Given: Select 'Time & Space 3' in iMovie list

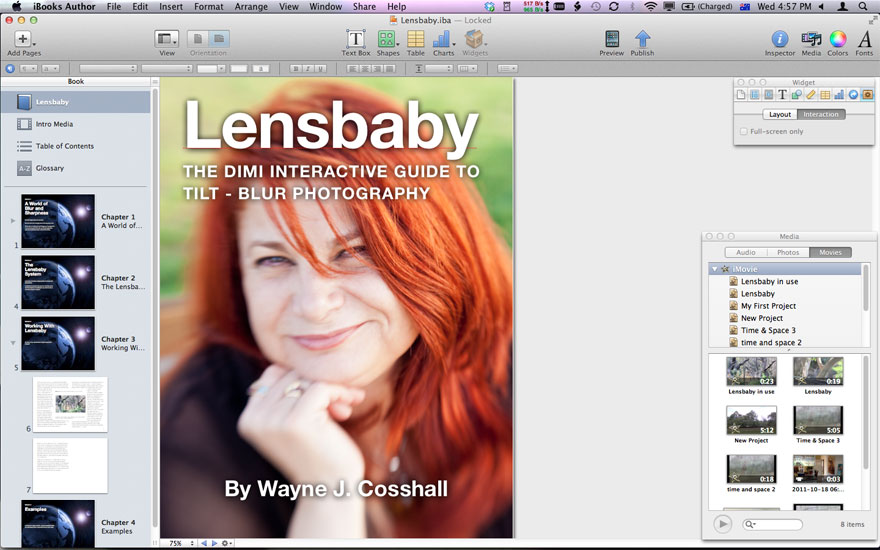Looking at the screenshot, I should 768,330.
